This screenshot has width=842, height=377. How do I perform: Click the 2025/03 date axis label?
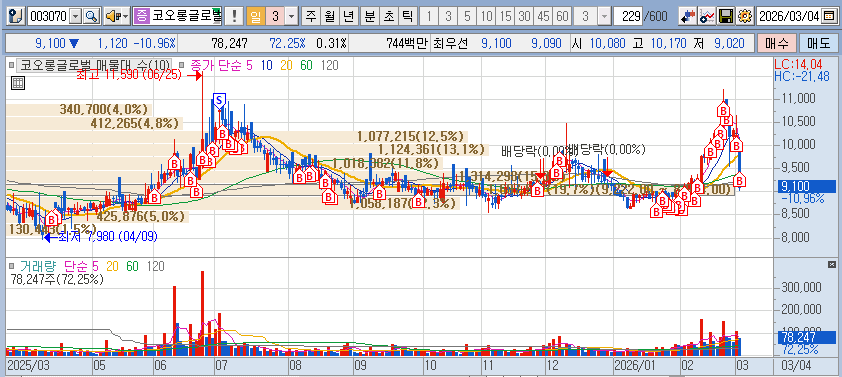[27, 365]
